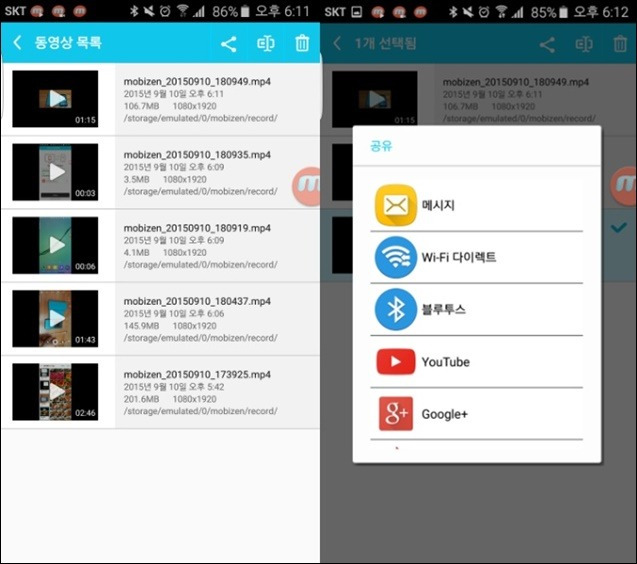Play video thumbnail with duration 01:15 in left list
Viewport: 637px width, 564px height.
pyautogui.click(x=55, y=99)
